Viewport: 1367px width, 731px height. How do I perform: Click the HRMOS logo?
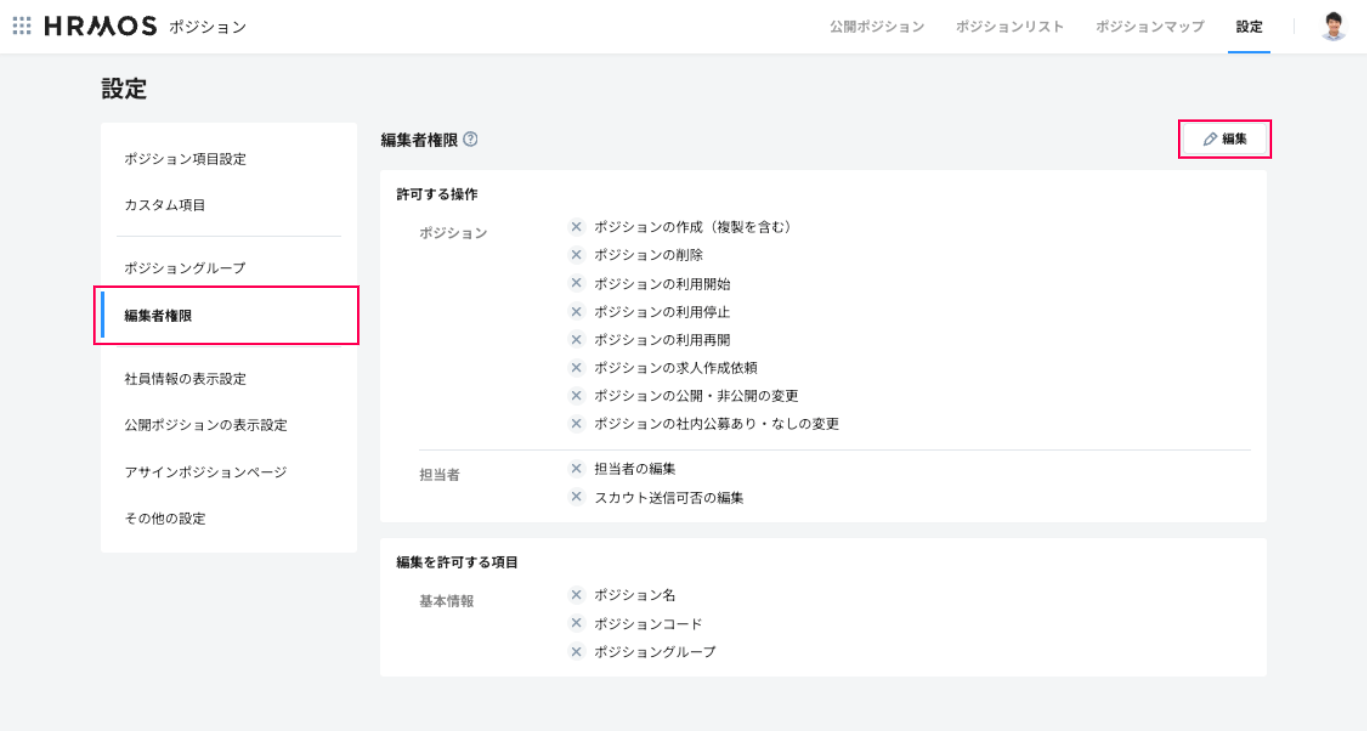[x=101, y=27]
